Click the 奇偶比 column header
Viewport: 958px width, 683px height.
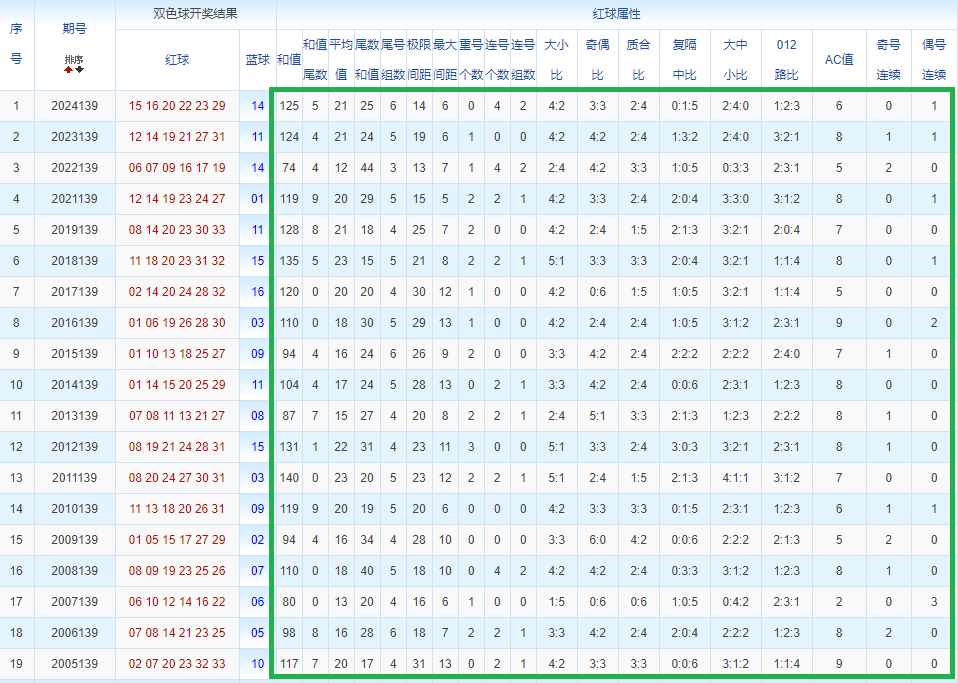pos(598,60)
